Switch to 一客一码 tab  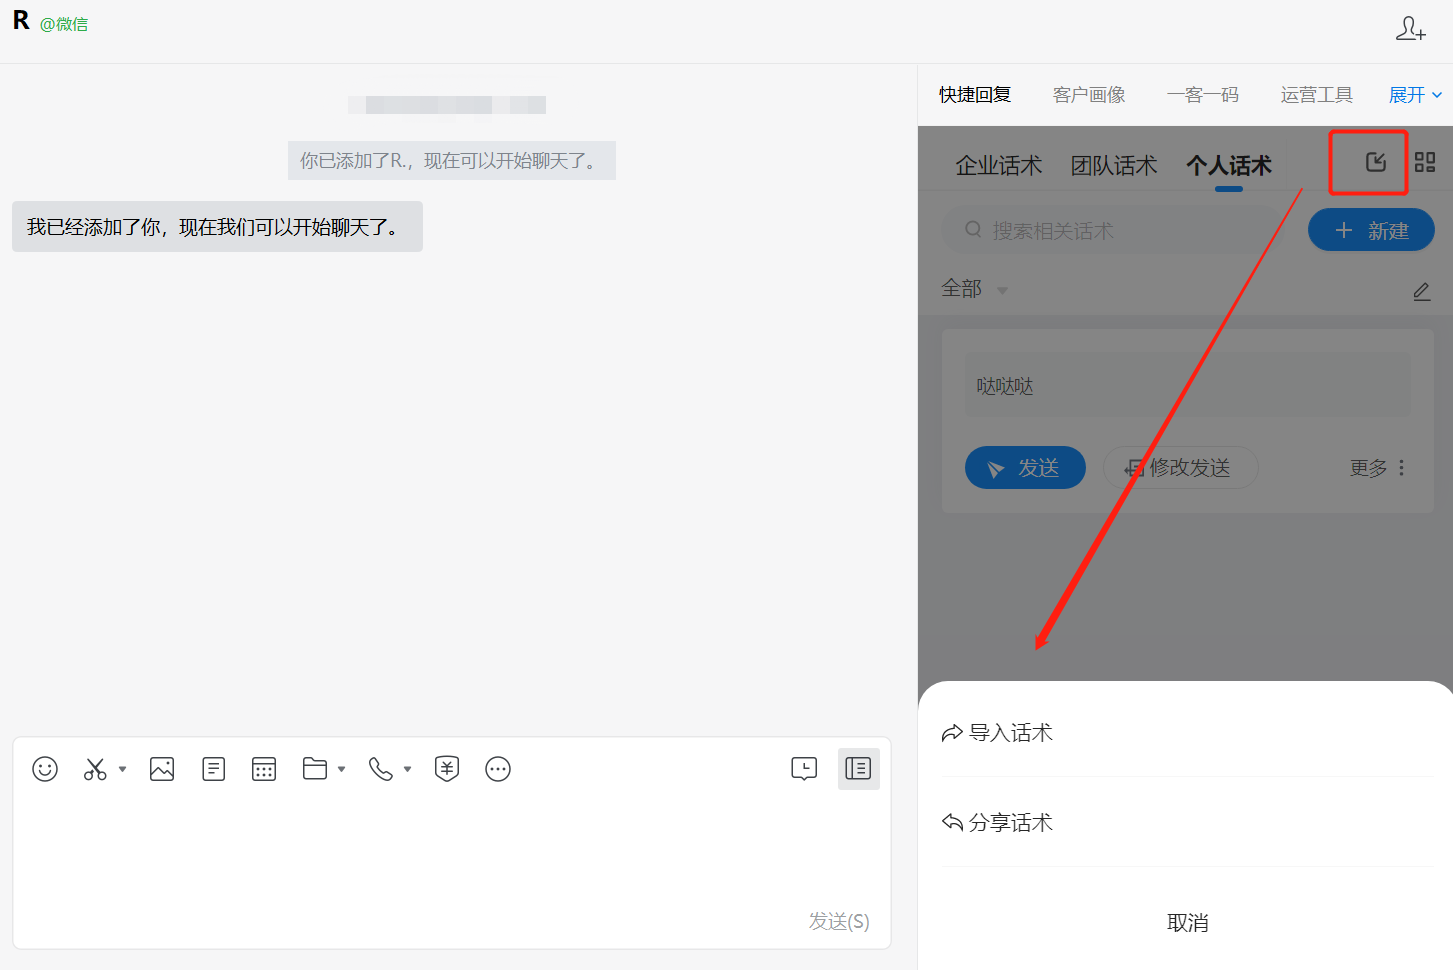tap(1203, 95)
